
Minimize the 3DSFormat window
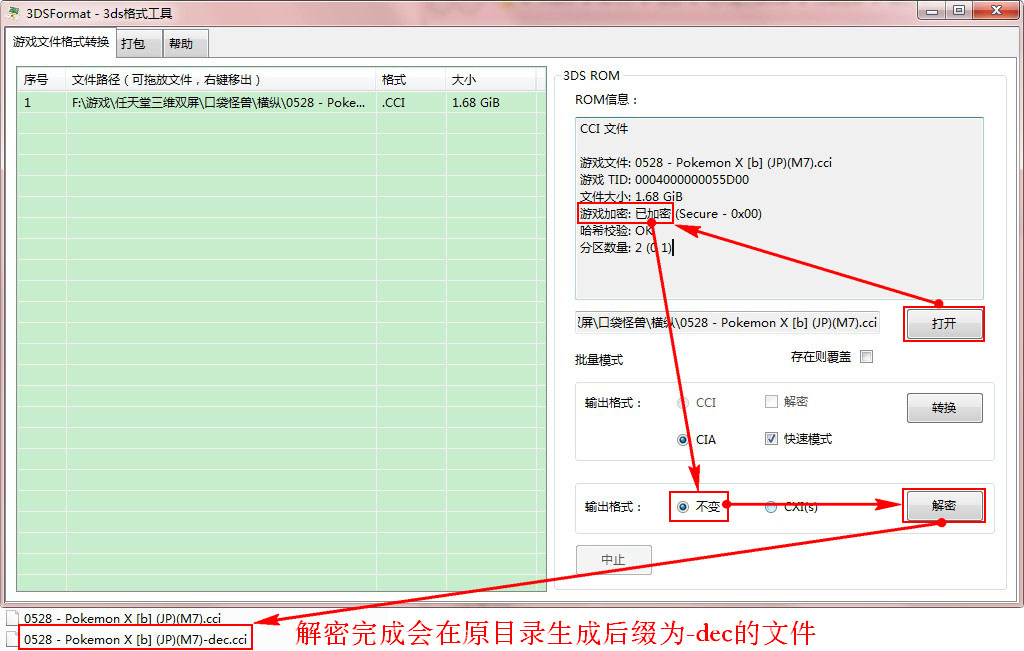(932, 10)
